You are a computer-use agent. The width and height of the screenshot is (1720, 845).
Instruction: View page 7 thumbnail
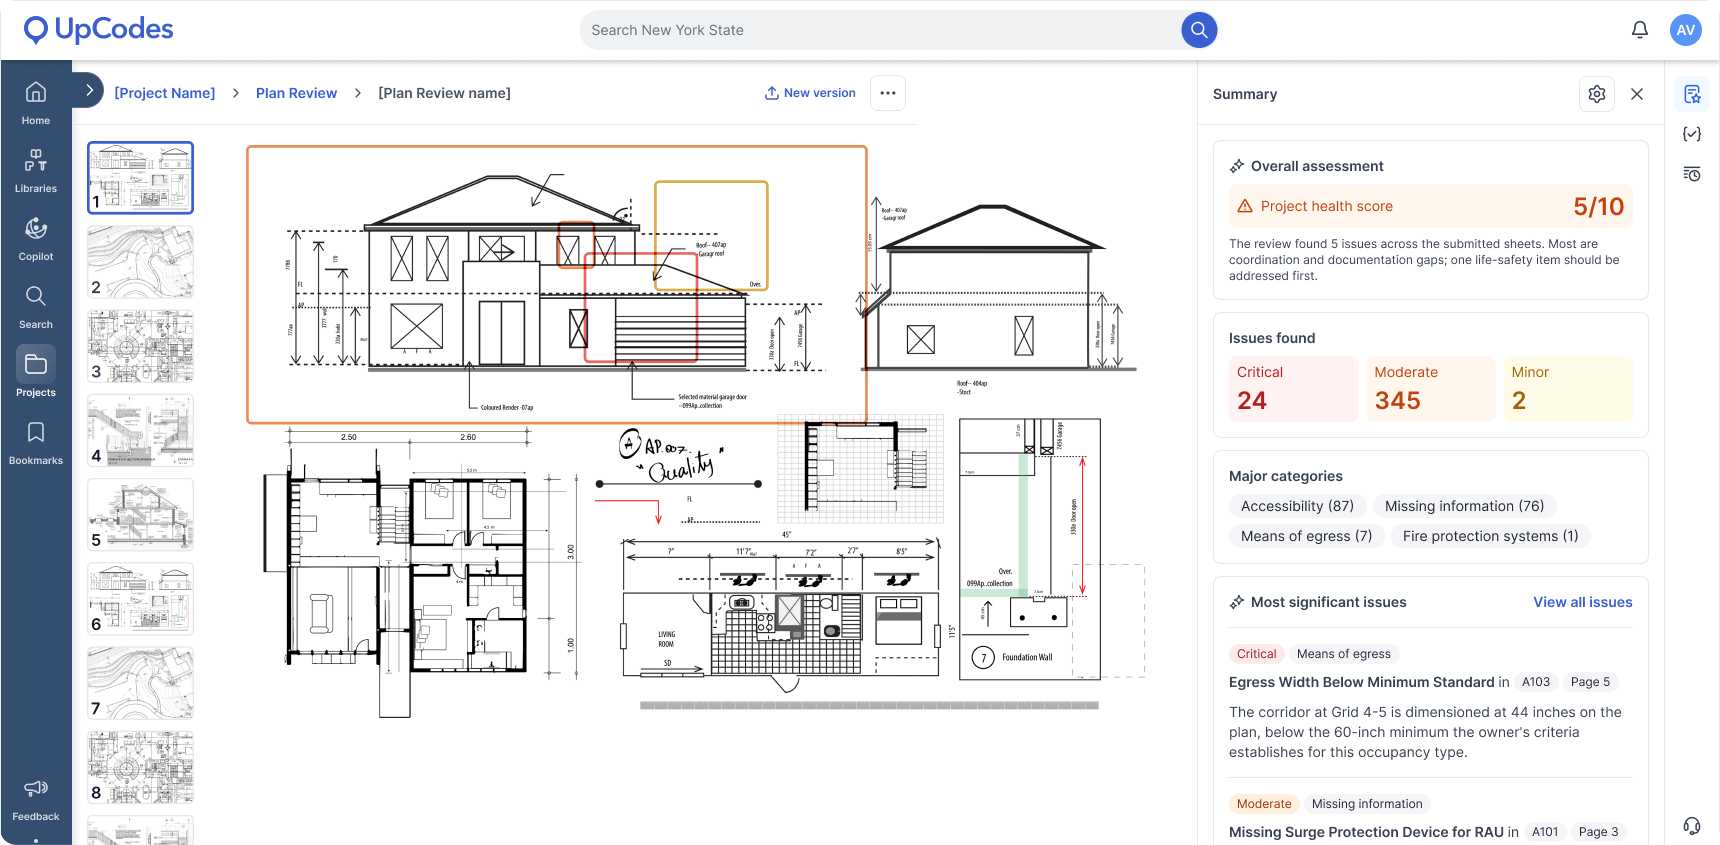click(141, 683)
